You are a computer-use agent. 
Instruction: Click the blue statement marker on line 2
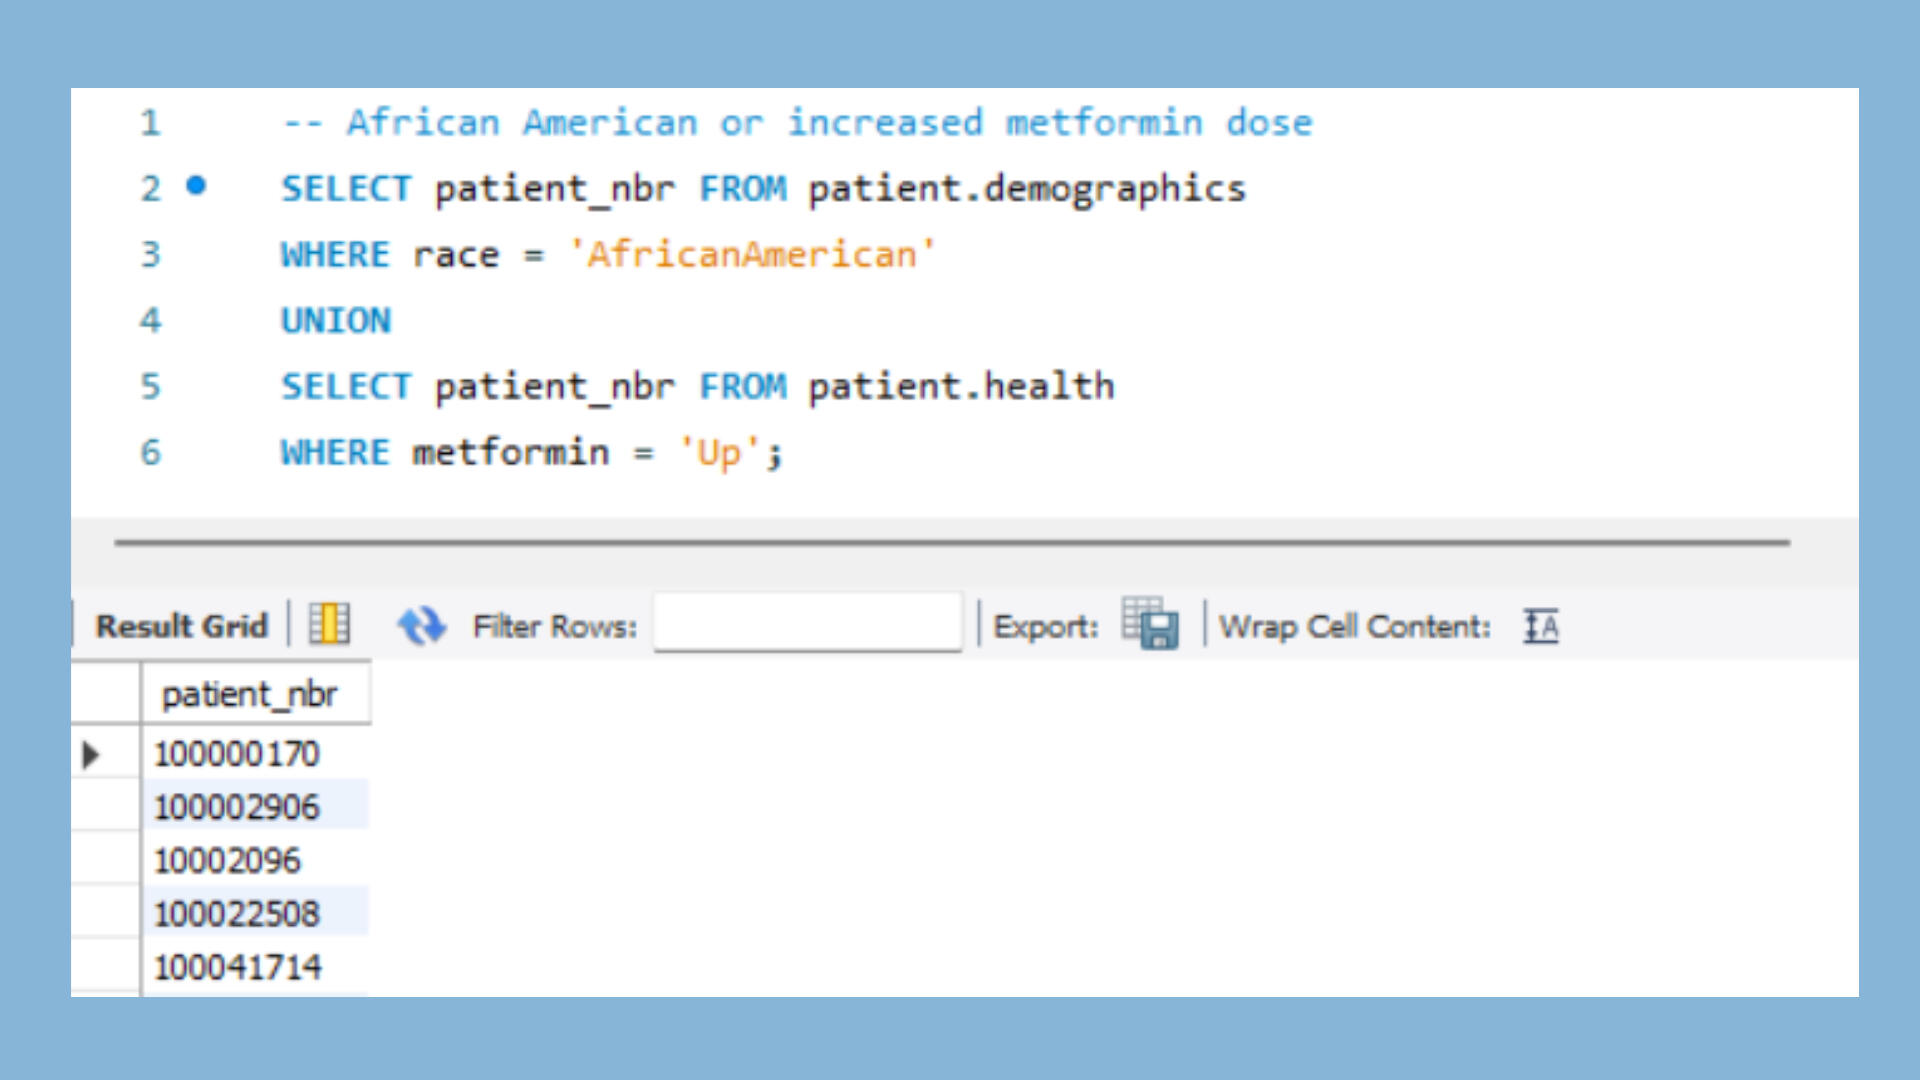196,186
